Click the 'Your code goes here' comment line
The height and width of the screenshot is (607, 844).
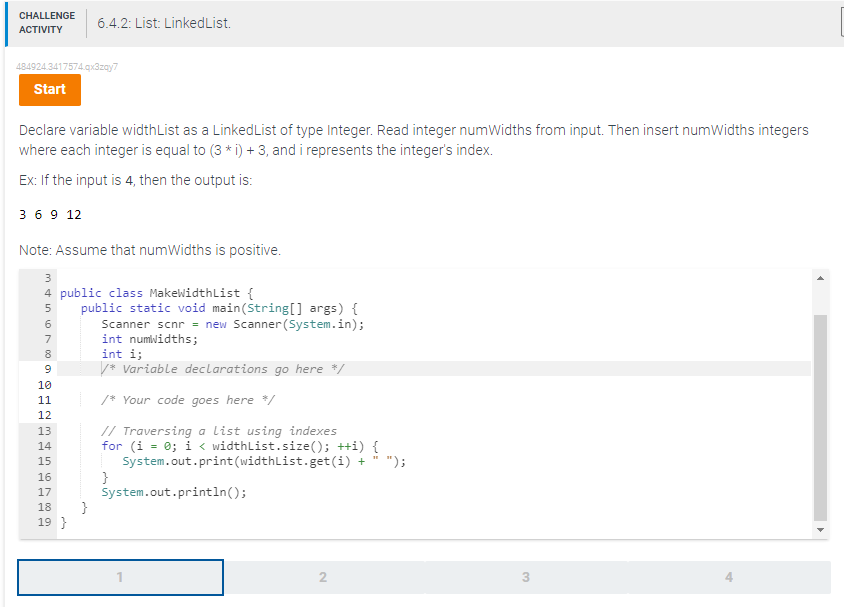(188, 400)
